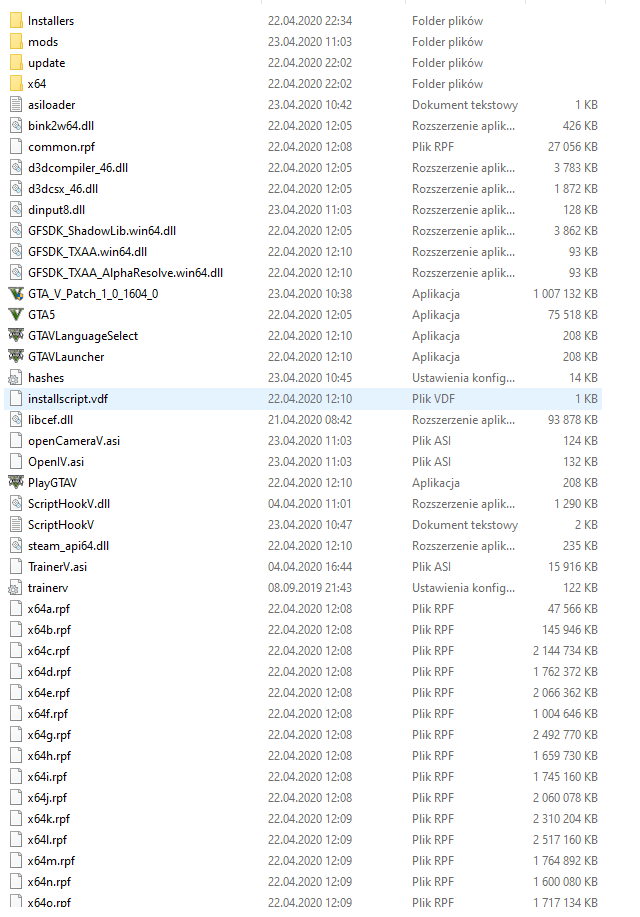
Task: Click the hashes config file icon
Action: [15, 378]
